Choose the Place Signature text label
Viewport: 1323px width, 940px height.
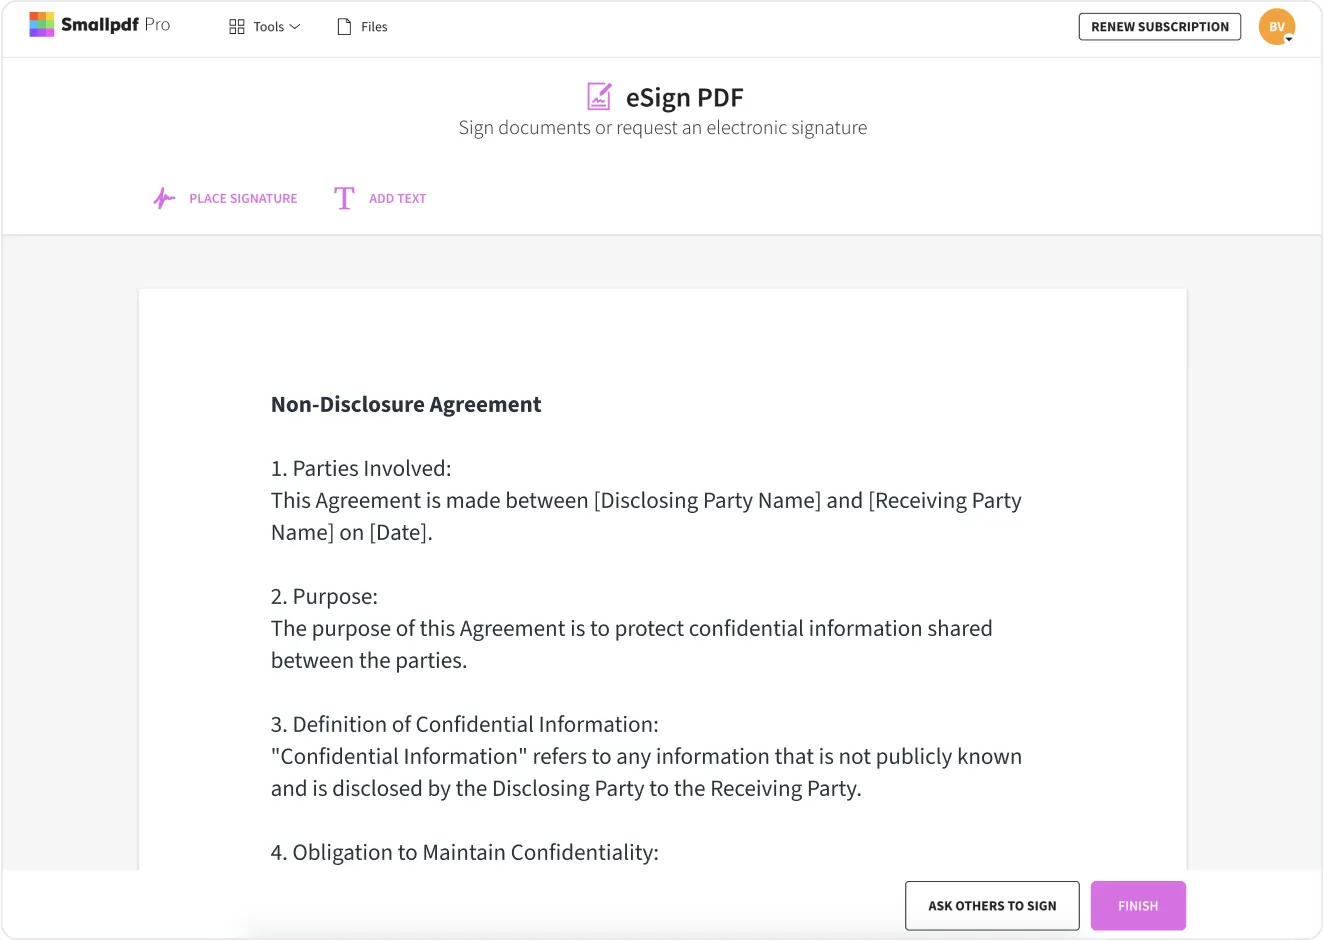[243, 199]
